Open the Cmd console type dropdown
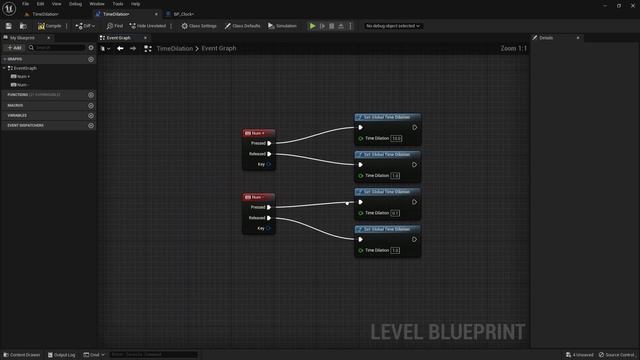 pyautogui.click(x=94, y=355)
